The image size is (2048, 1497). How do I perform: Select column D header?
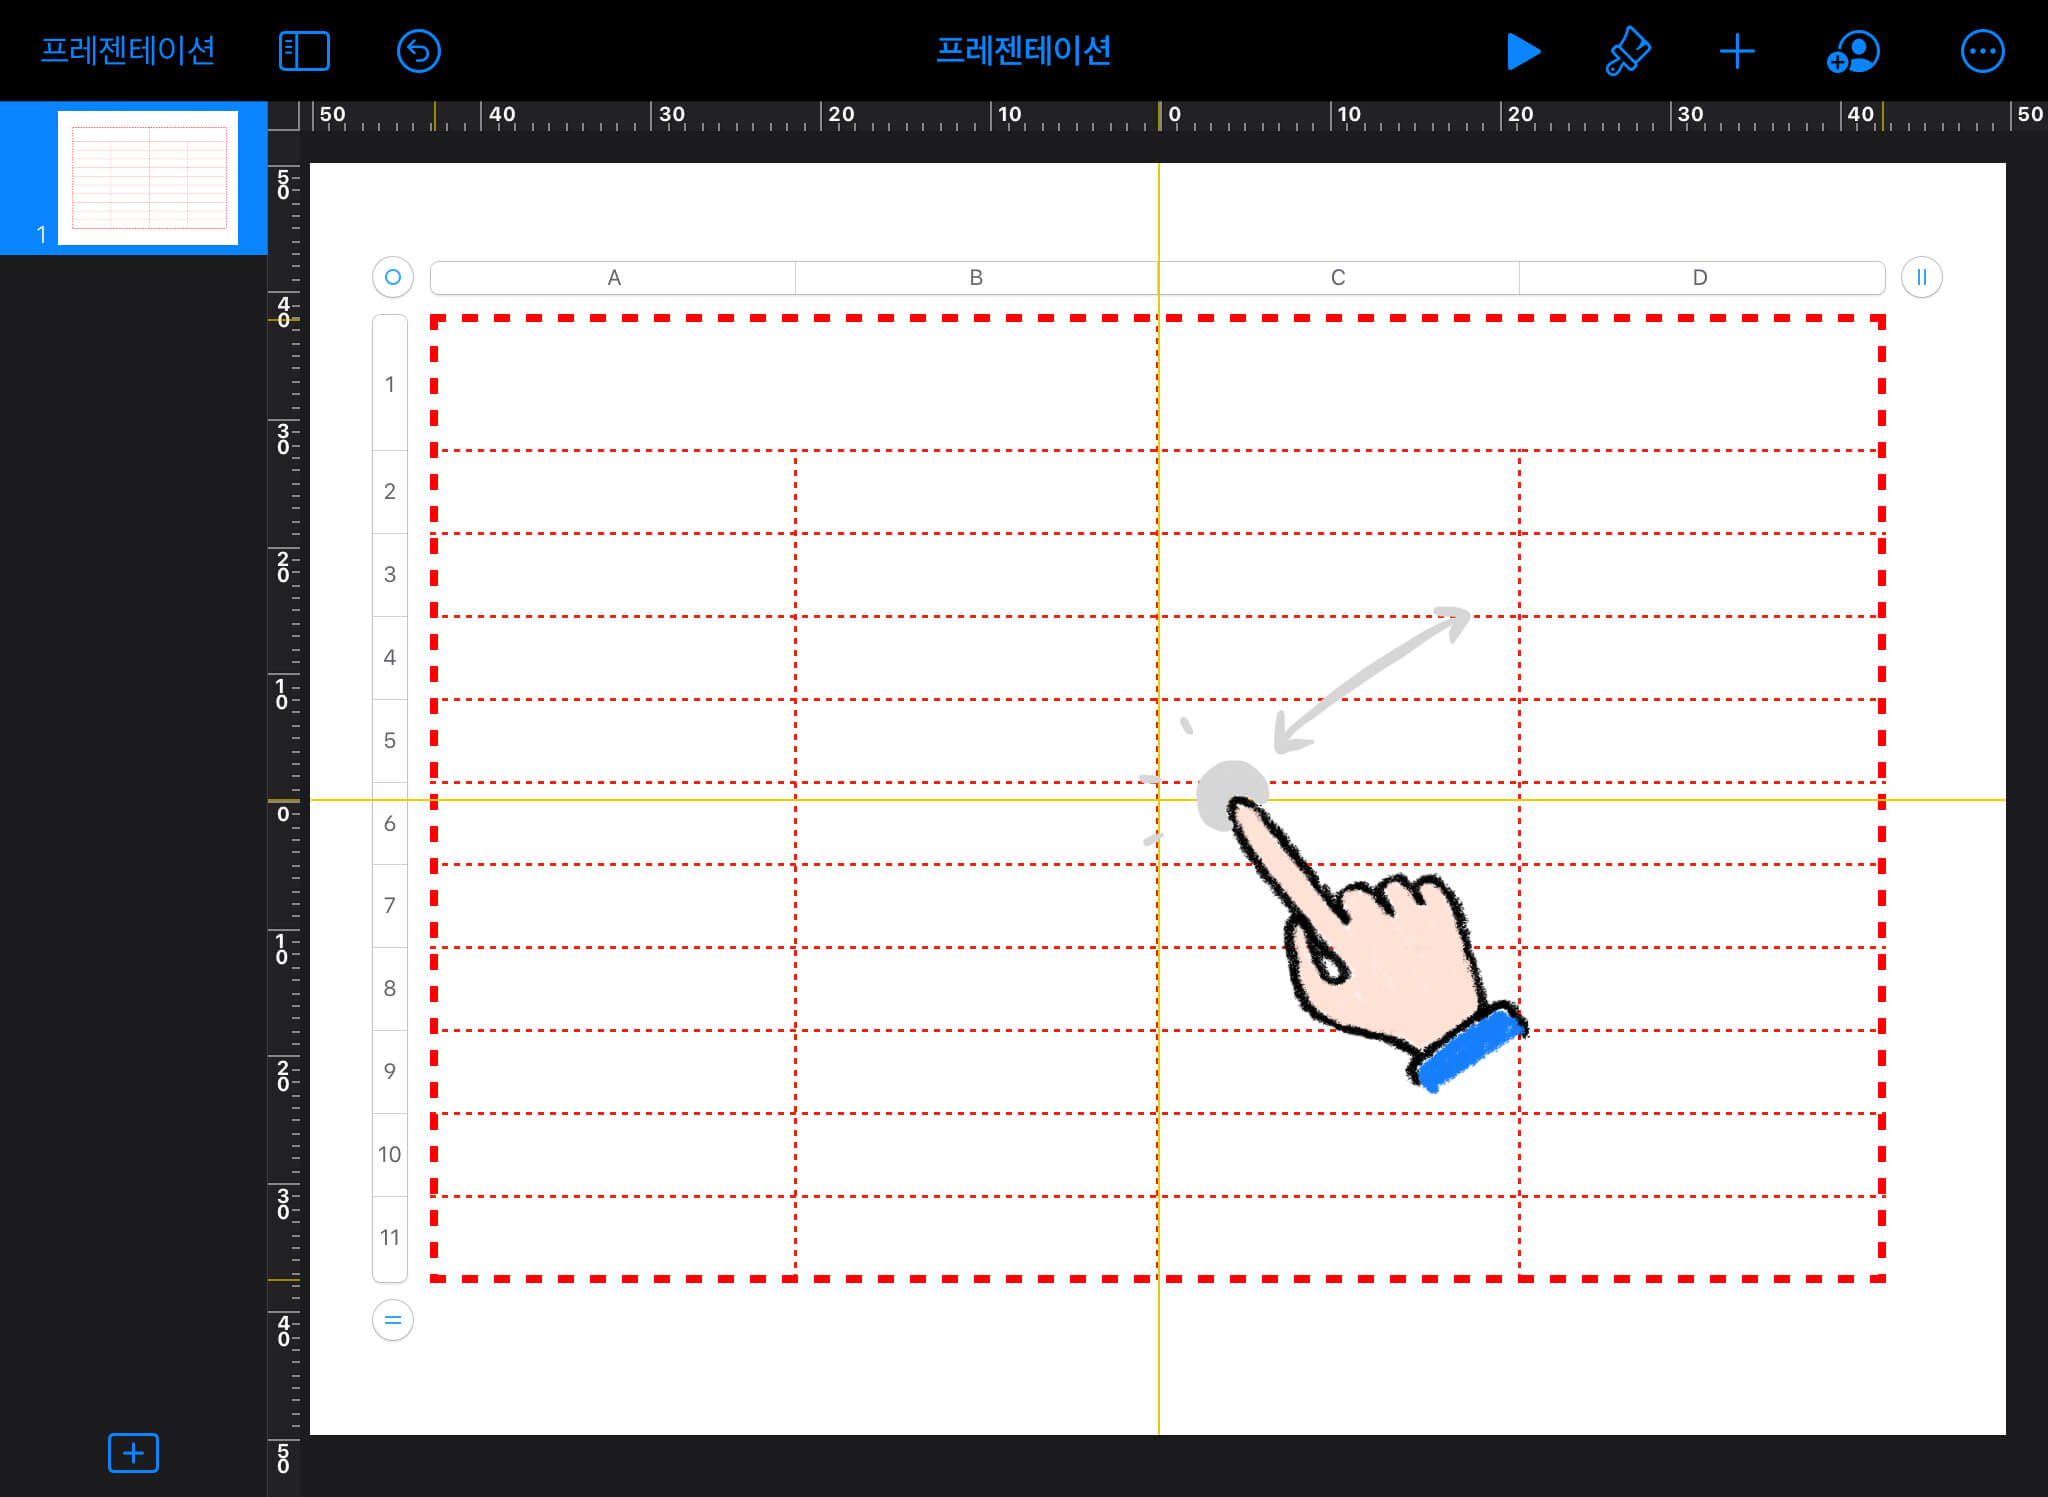1700,278
